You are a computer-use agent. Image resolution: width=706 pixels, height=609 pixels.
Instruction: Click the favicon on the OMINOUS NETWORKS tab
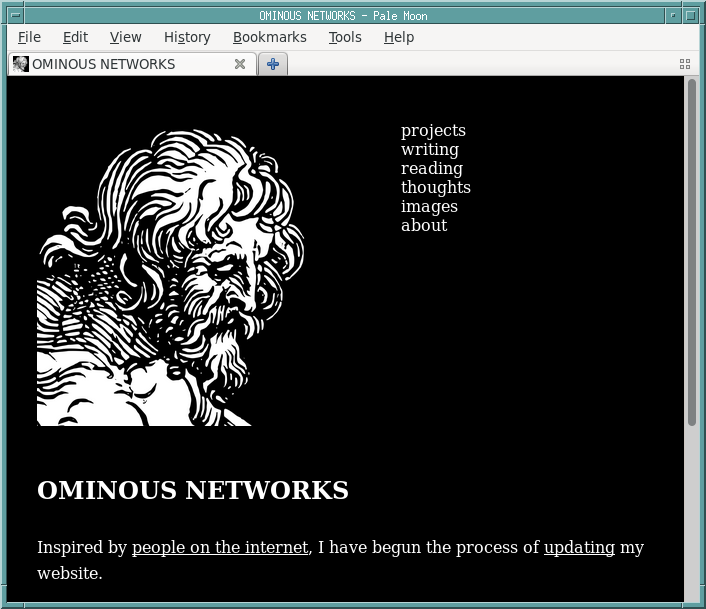20,64
